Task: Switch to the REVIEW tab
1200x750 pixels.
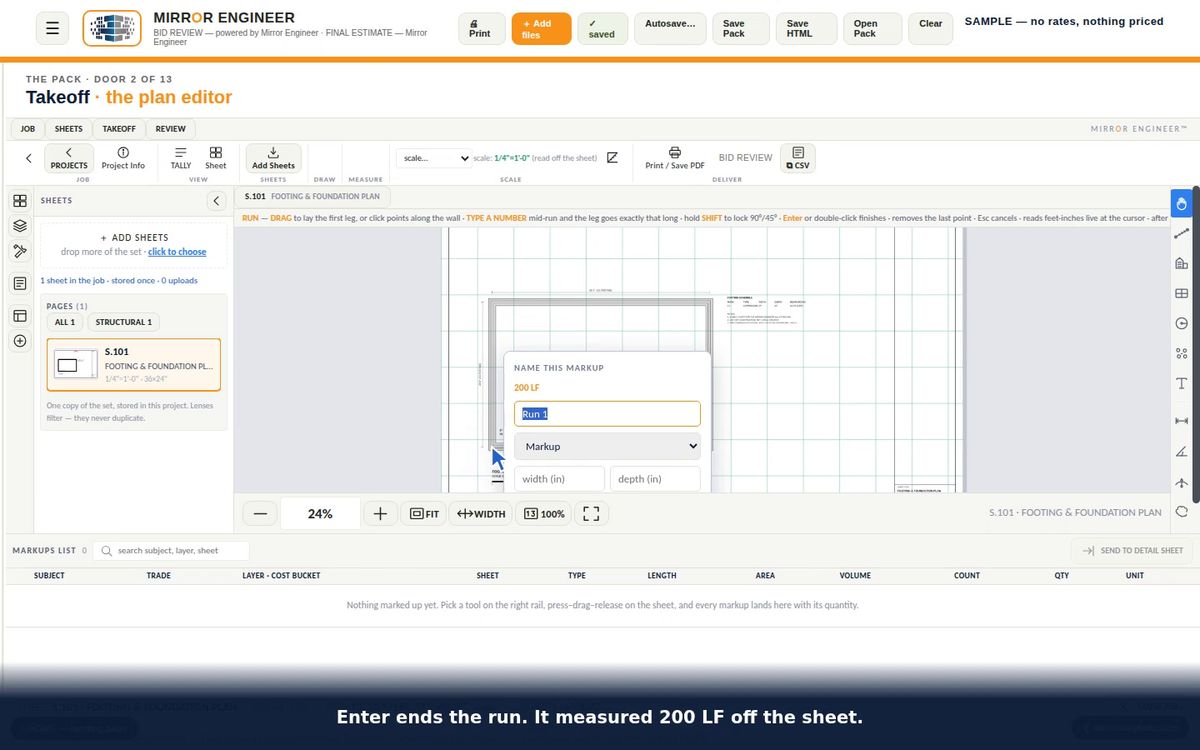Action: [170, 129]
